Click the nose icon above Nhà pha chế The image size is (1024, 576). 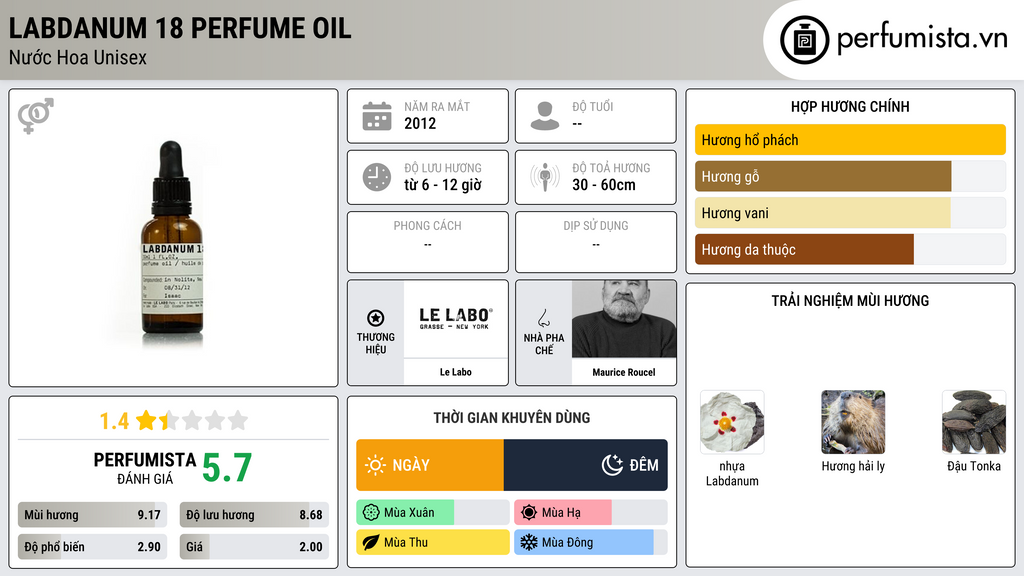click(x=543, y=319)
